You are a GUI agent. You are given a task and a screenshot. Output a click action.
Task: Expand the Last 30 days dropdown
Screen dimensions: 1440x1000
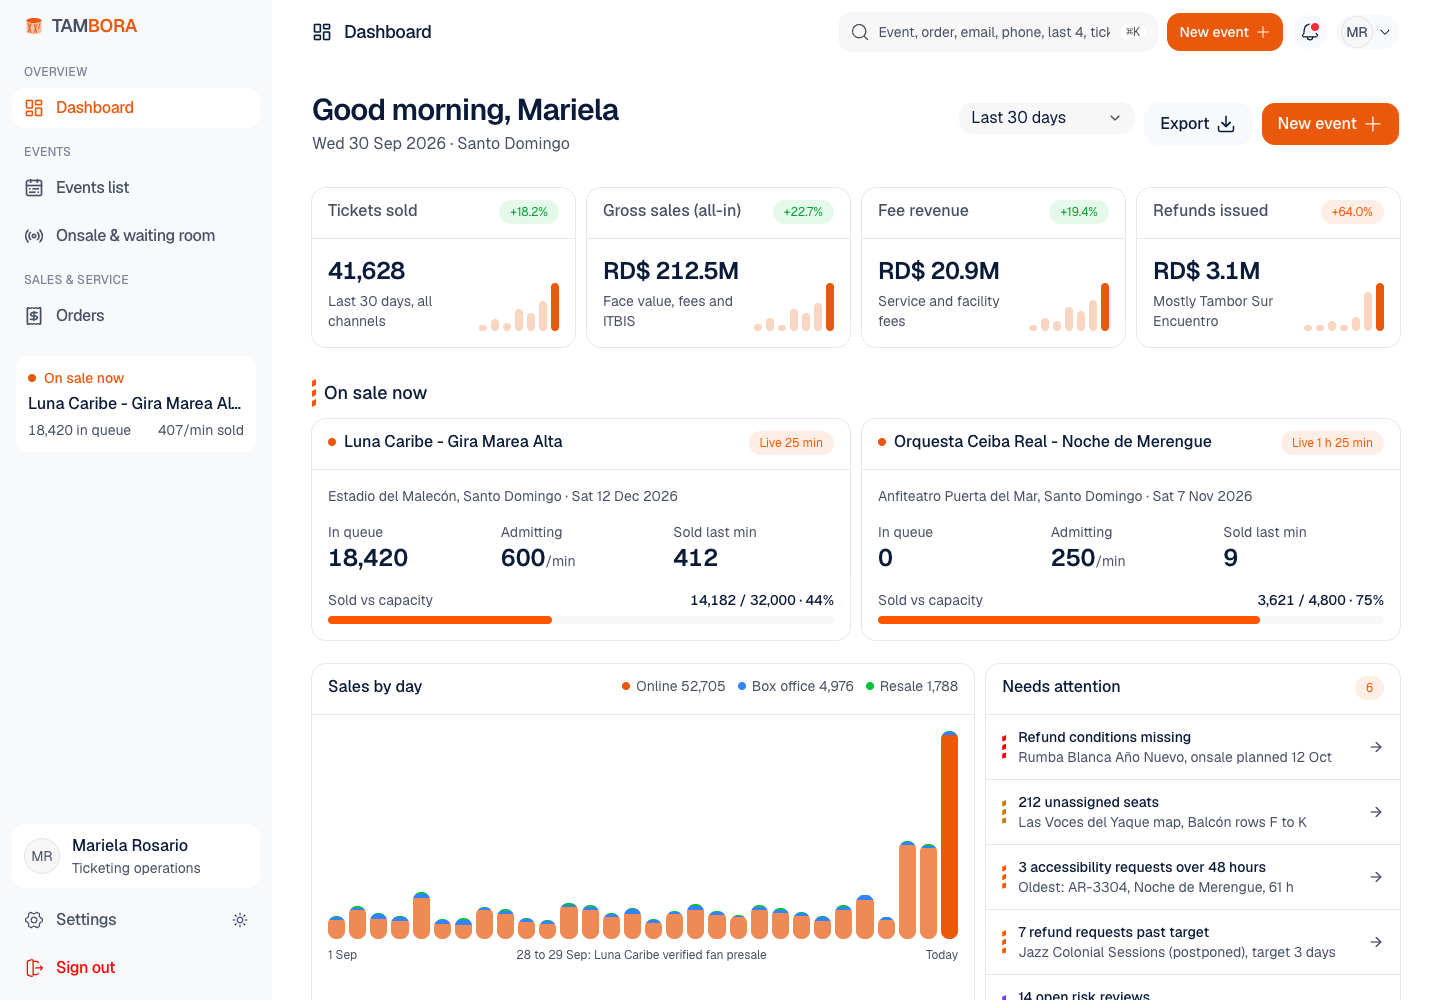(1046, 118)
